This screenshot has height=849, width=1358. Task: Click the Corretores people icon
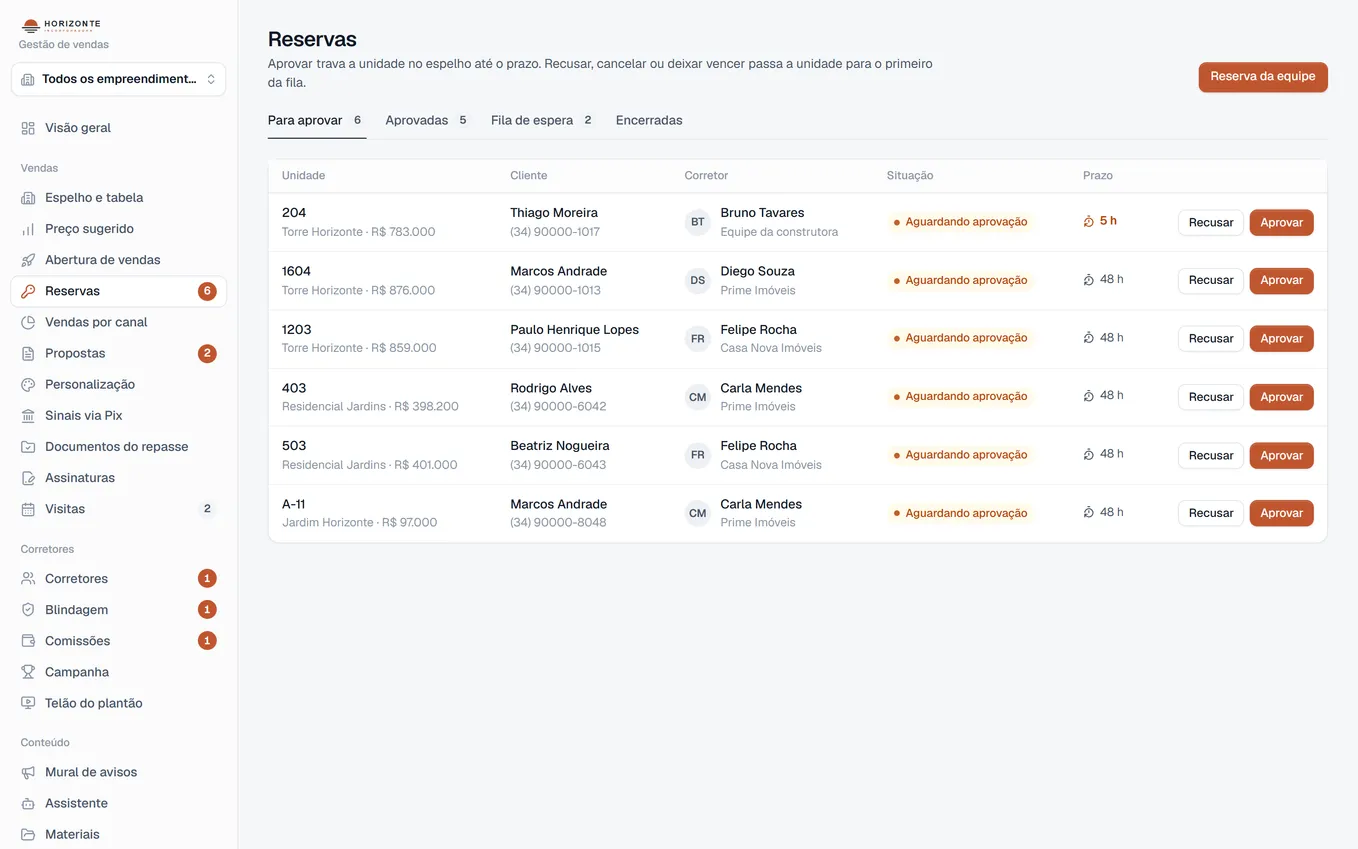(x=28, y=579)
